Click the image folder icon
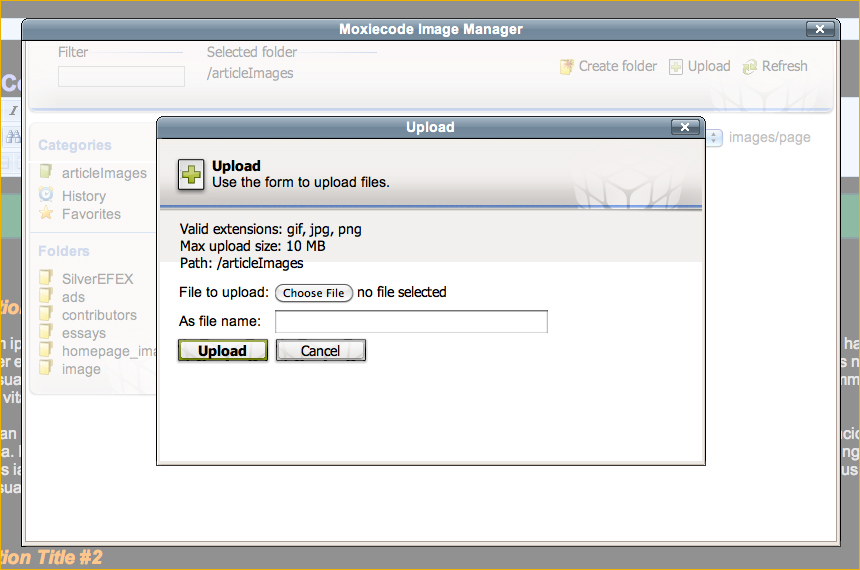 pos(46,367)
